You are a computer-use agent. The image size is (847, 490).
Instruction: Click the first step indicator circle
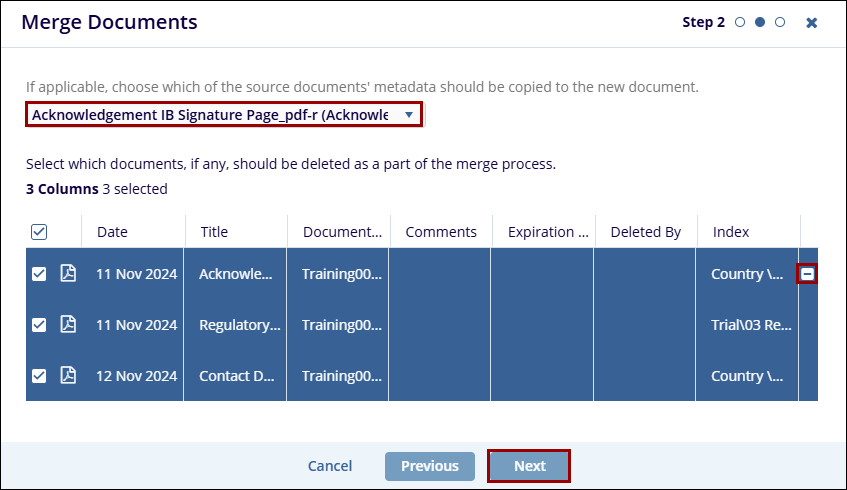point(740,23)
